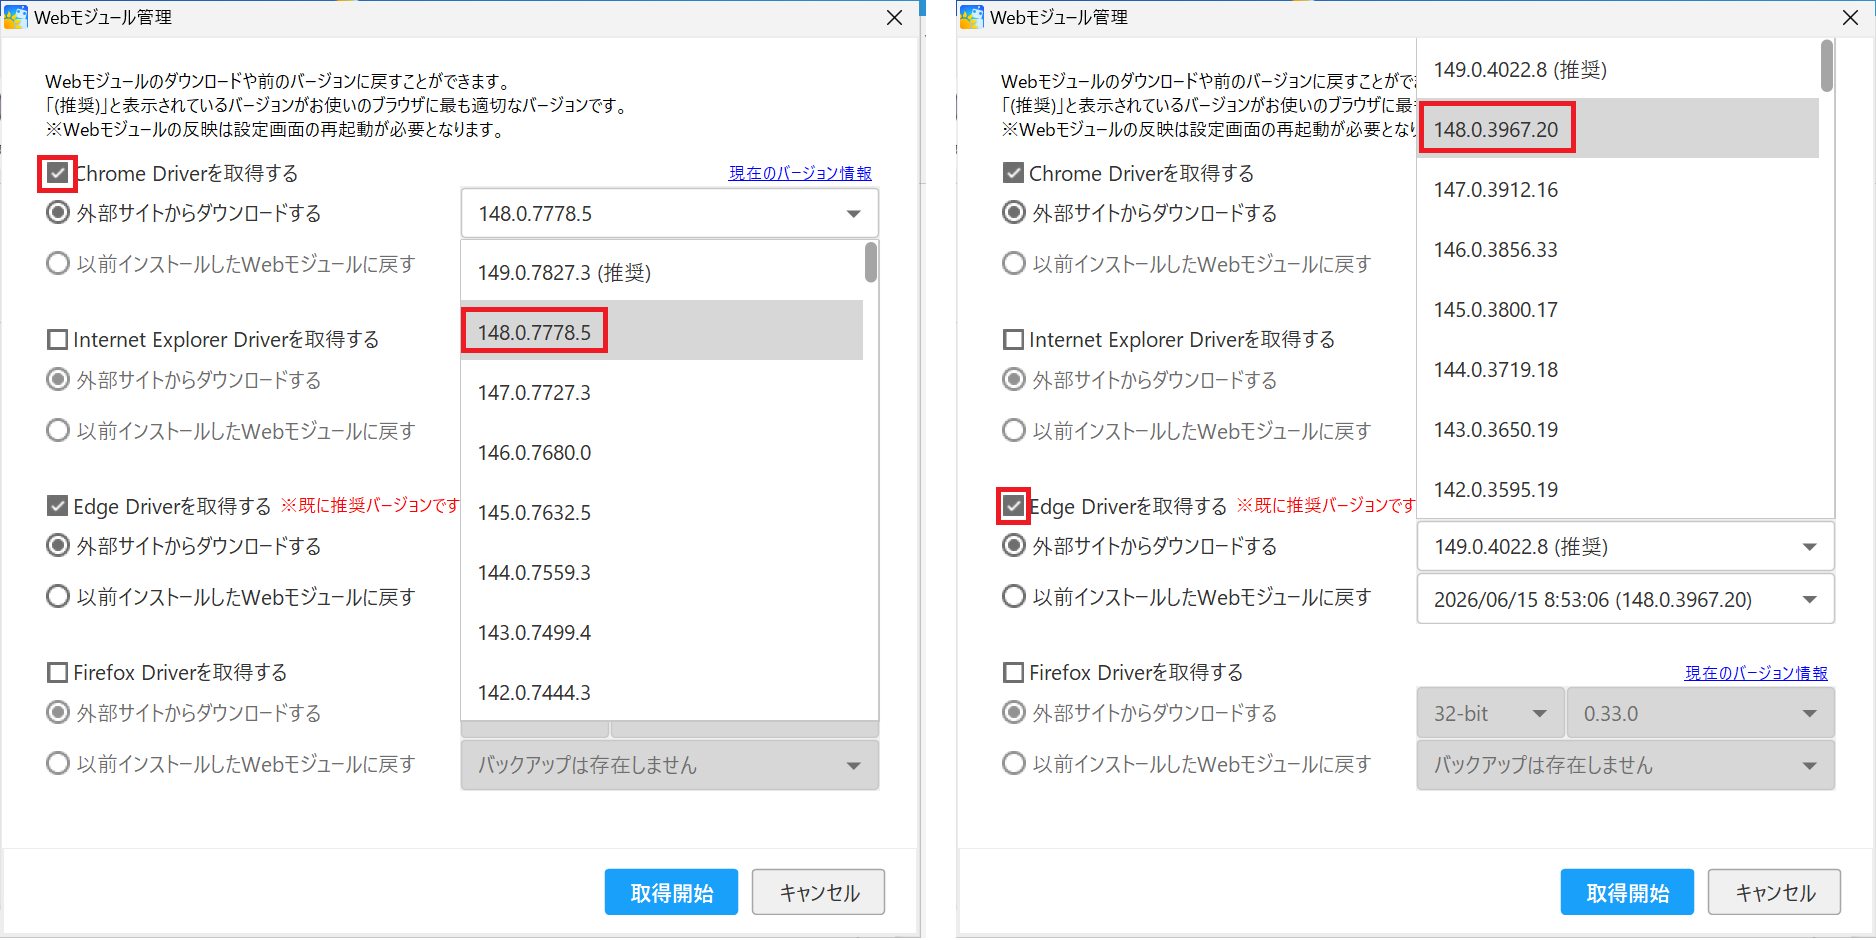Image resolution: width=1876 pixels, height=940 pixels.
Task: Uncheck Chrome Driver checkbox in left window
Action: (58, 173)
